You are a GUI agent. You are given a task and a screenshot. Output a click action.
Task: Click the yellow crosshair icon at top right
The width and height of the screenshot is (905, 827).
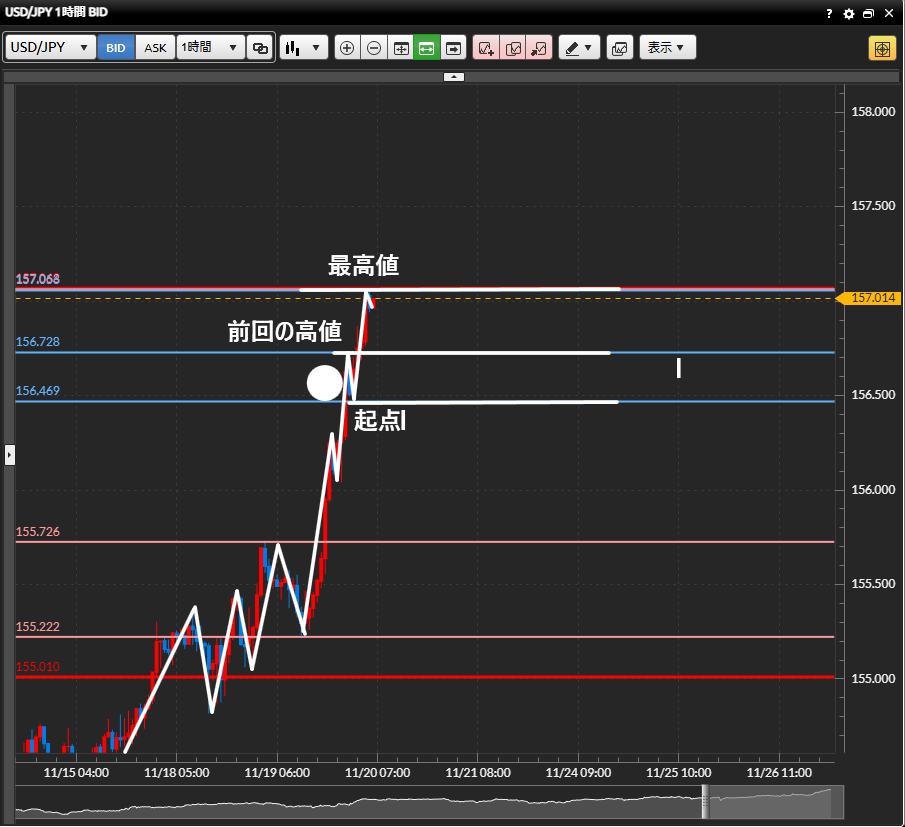tap(882, 48)
